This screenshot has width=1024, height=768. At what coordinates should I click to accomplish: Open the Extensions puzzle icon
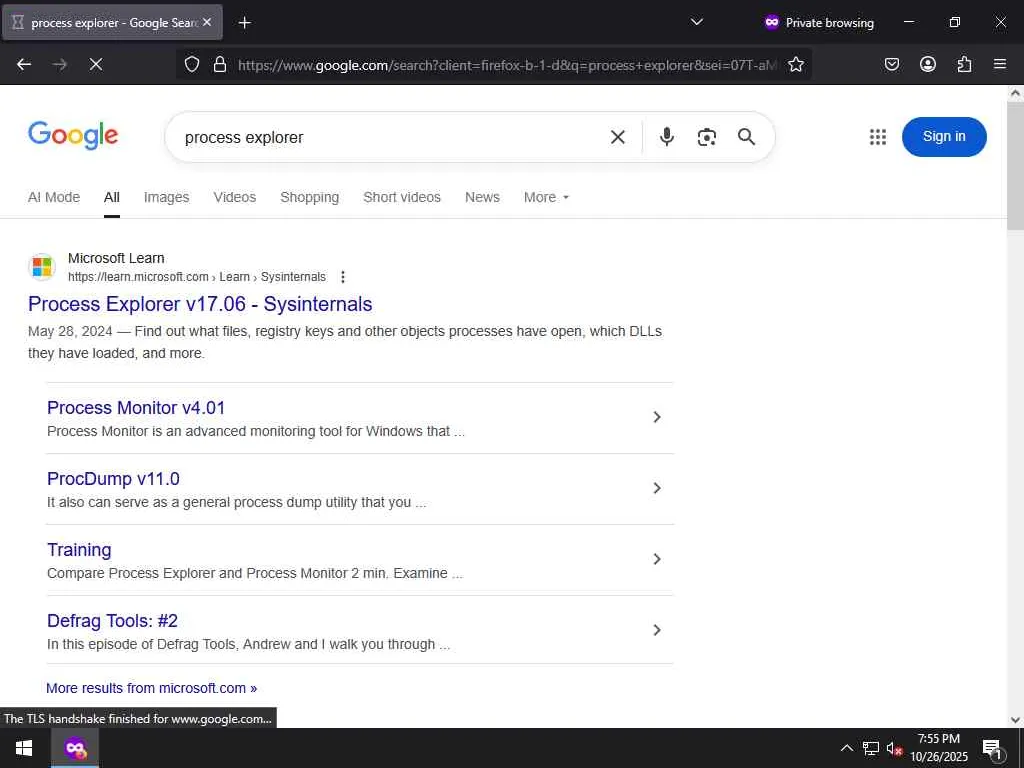pos(964,64)
